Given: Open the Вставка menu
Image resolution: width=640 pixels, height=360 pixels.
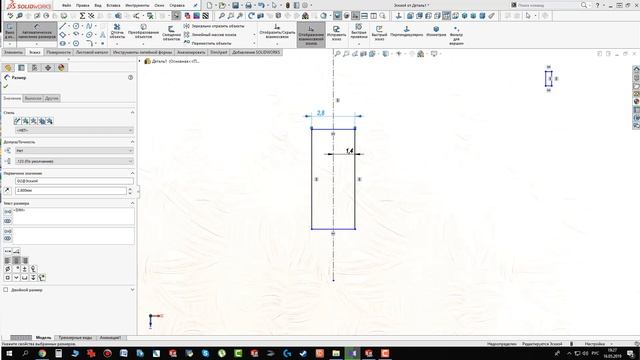Looking at the screenshot, I should 113,5.
